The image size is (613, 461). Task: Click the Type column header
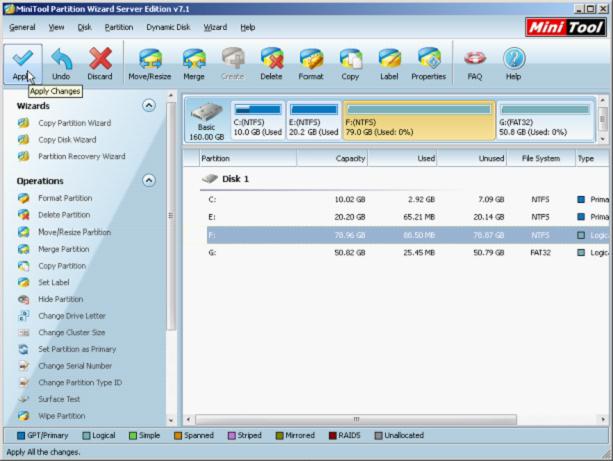(x=592, y=158)
